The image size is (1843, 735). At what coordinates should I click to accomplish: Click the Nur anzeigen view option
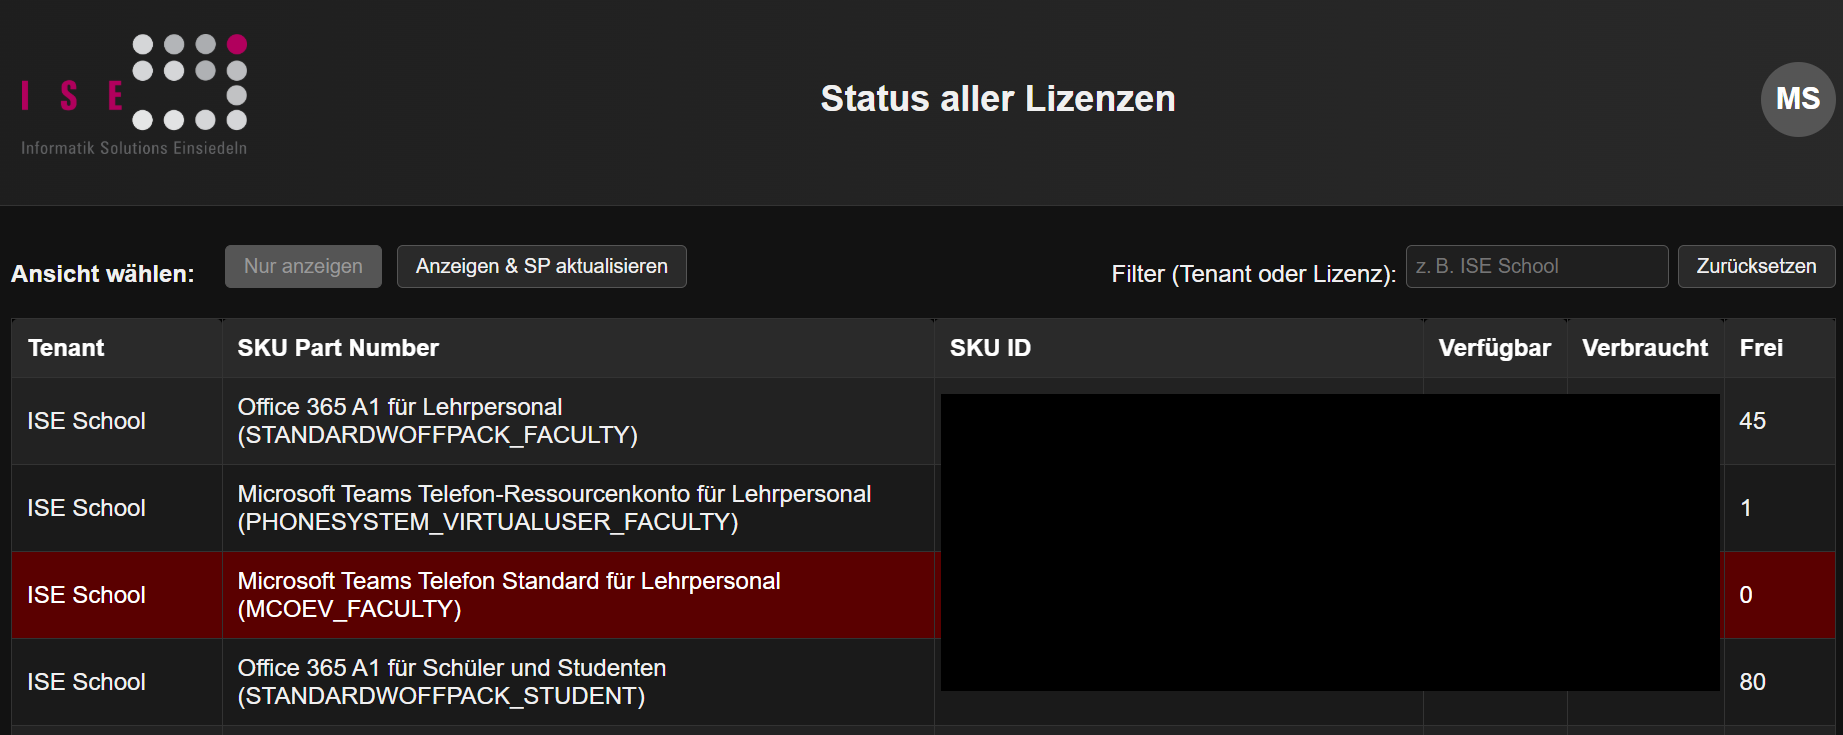coord(303,266)
